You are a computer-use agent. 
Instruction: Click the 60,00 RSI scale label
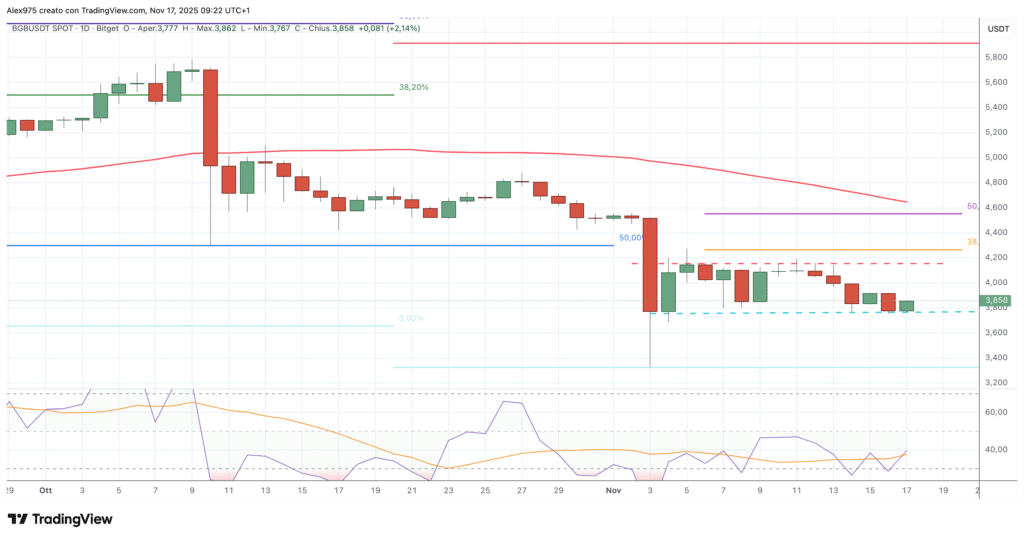pyautogui.click(x=996, y=412)
